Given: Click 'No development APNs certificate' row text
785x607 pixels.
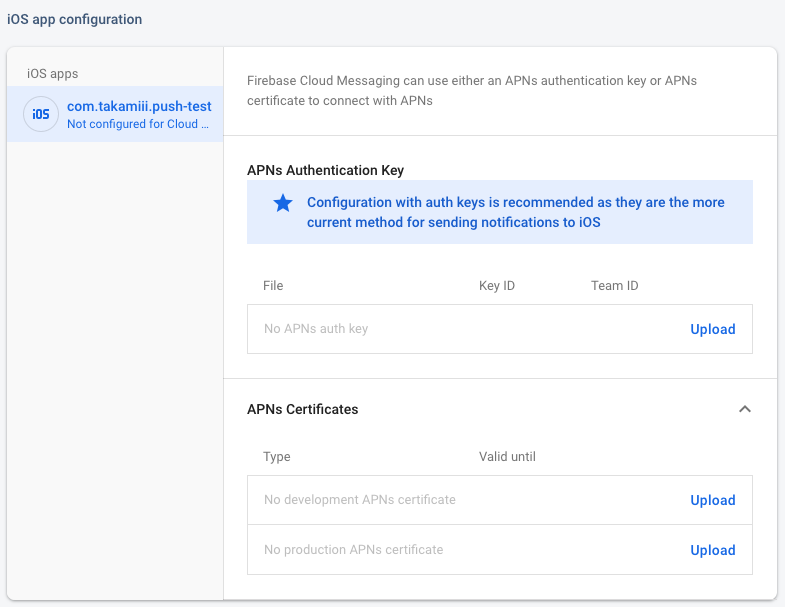Looking at the screenshot, I should (359, 499).
